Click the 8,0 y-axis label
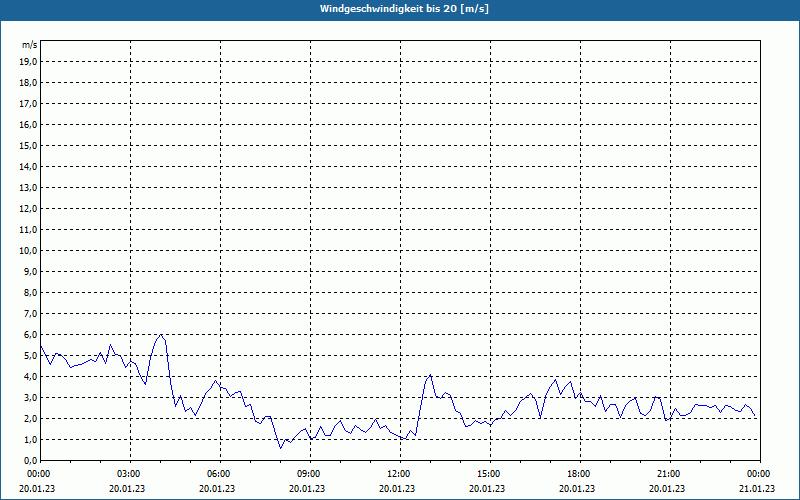 (x=30, y=292)
